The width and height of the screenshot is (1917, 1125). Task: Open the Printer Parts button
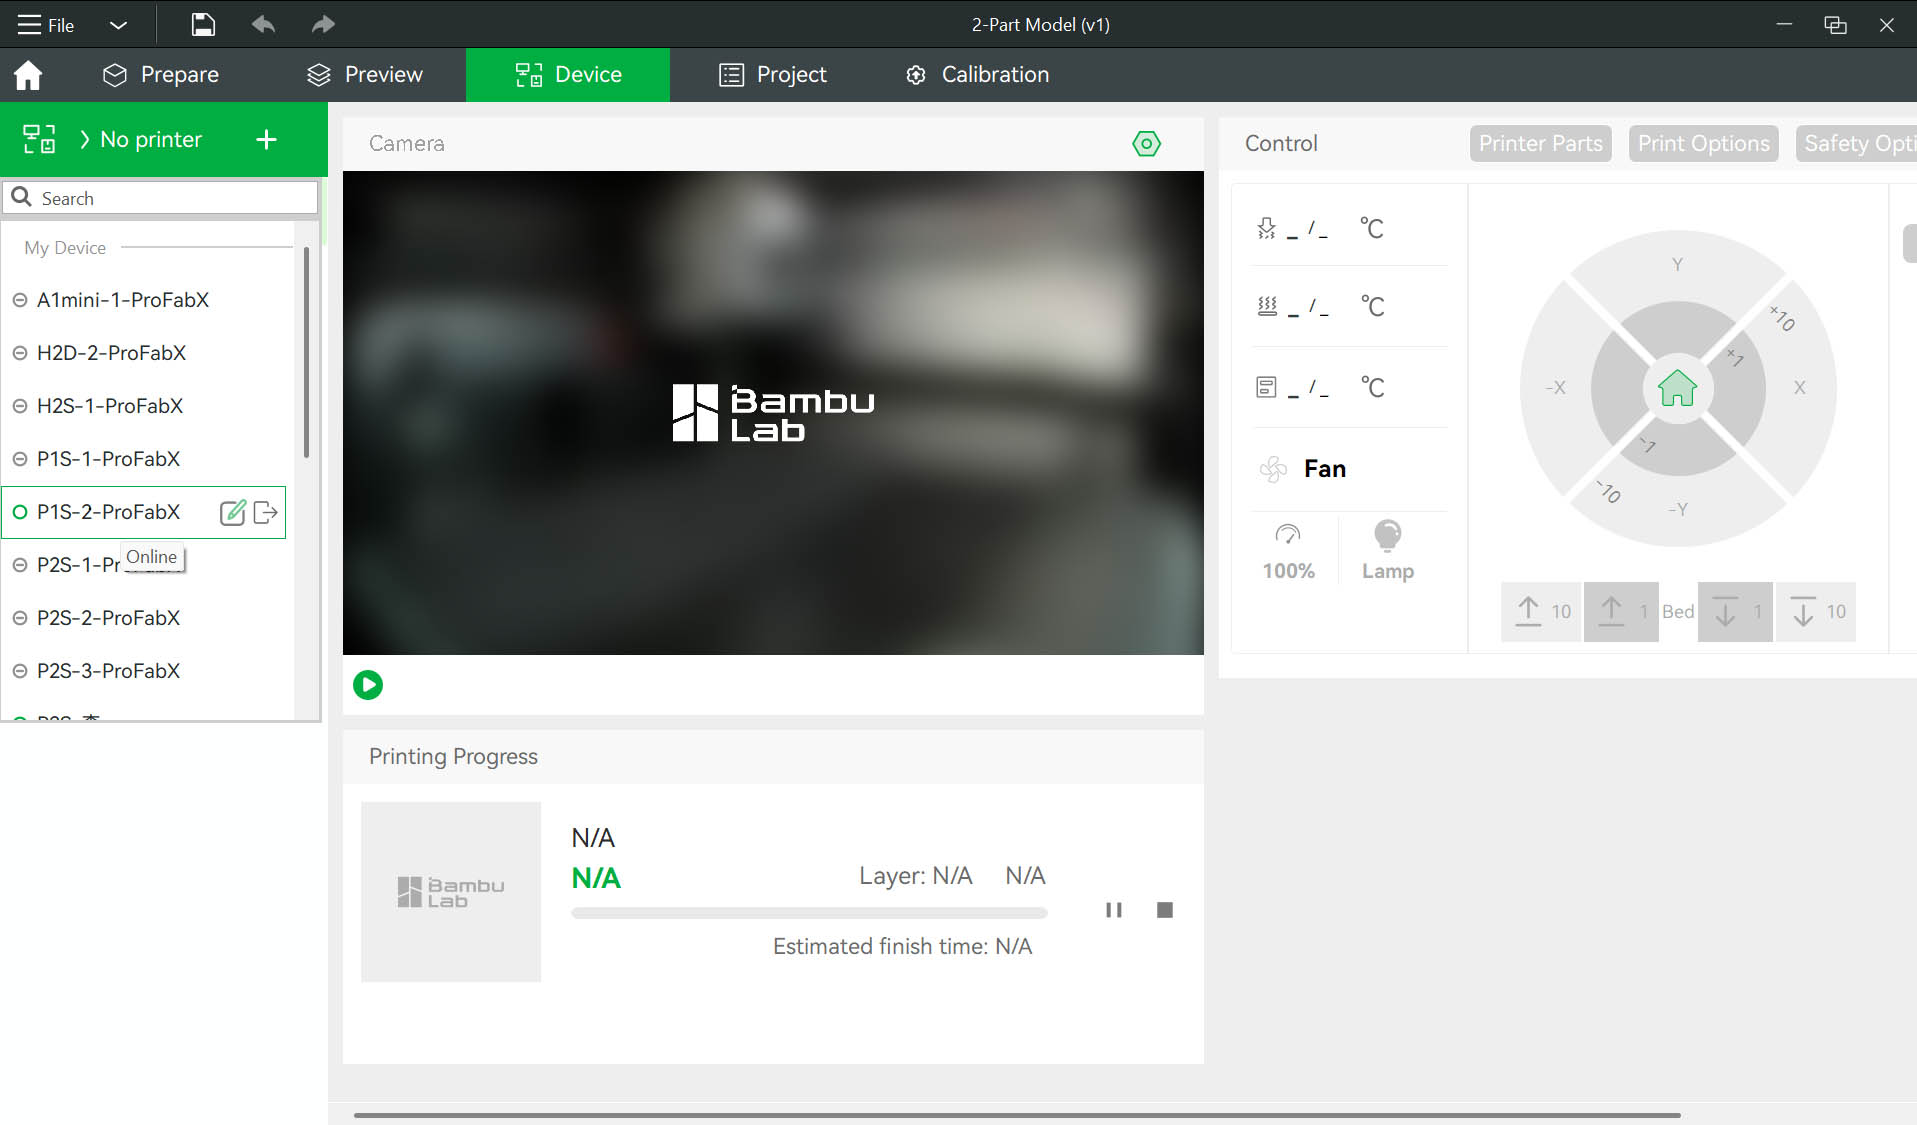point(1540,144)
